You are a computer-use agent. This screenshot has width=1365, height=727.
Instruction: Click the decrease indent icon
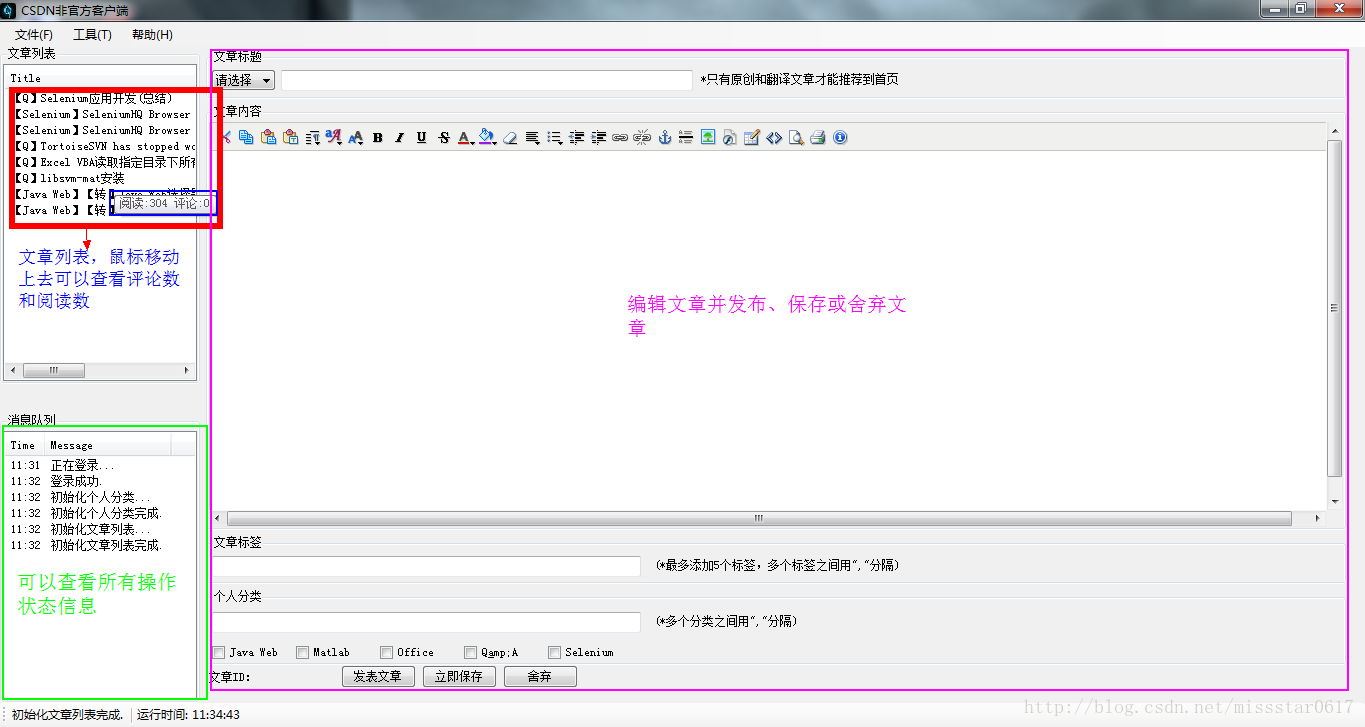click(x=577, y=137)
